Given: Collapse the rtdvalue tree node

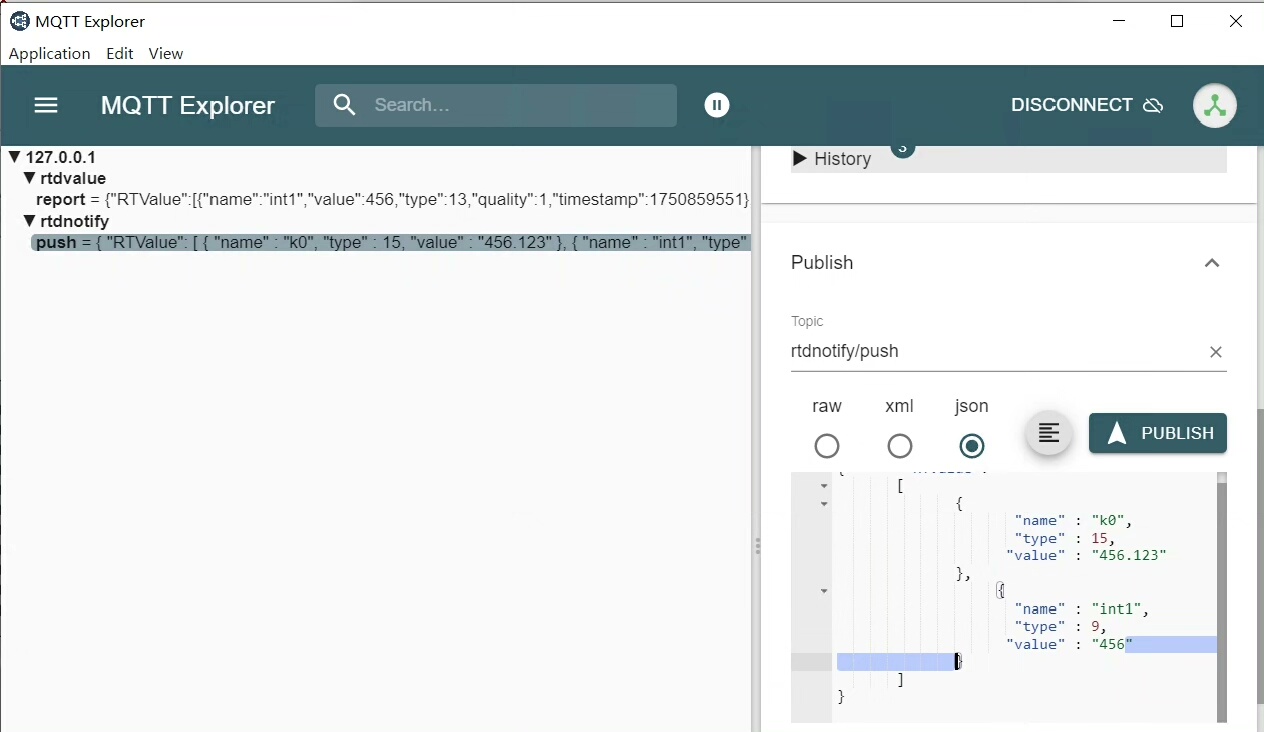Looking at the screenshot, I should click(x=30, y=179).
